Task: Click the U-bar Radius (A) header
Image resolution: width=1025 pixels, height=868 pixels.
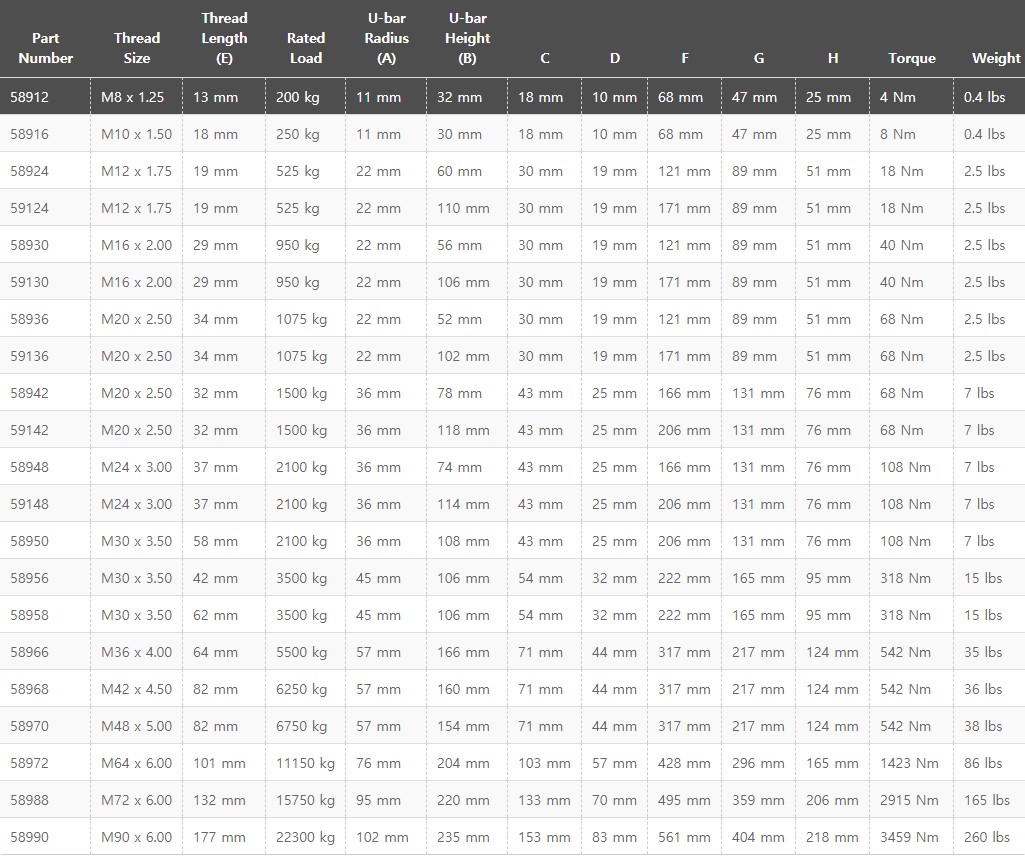Action: click(386, 38)
